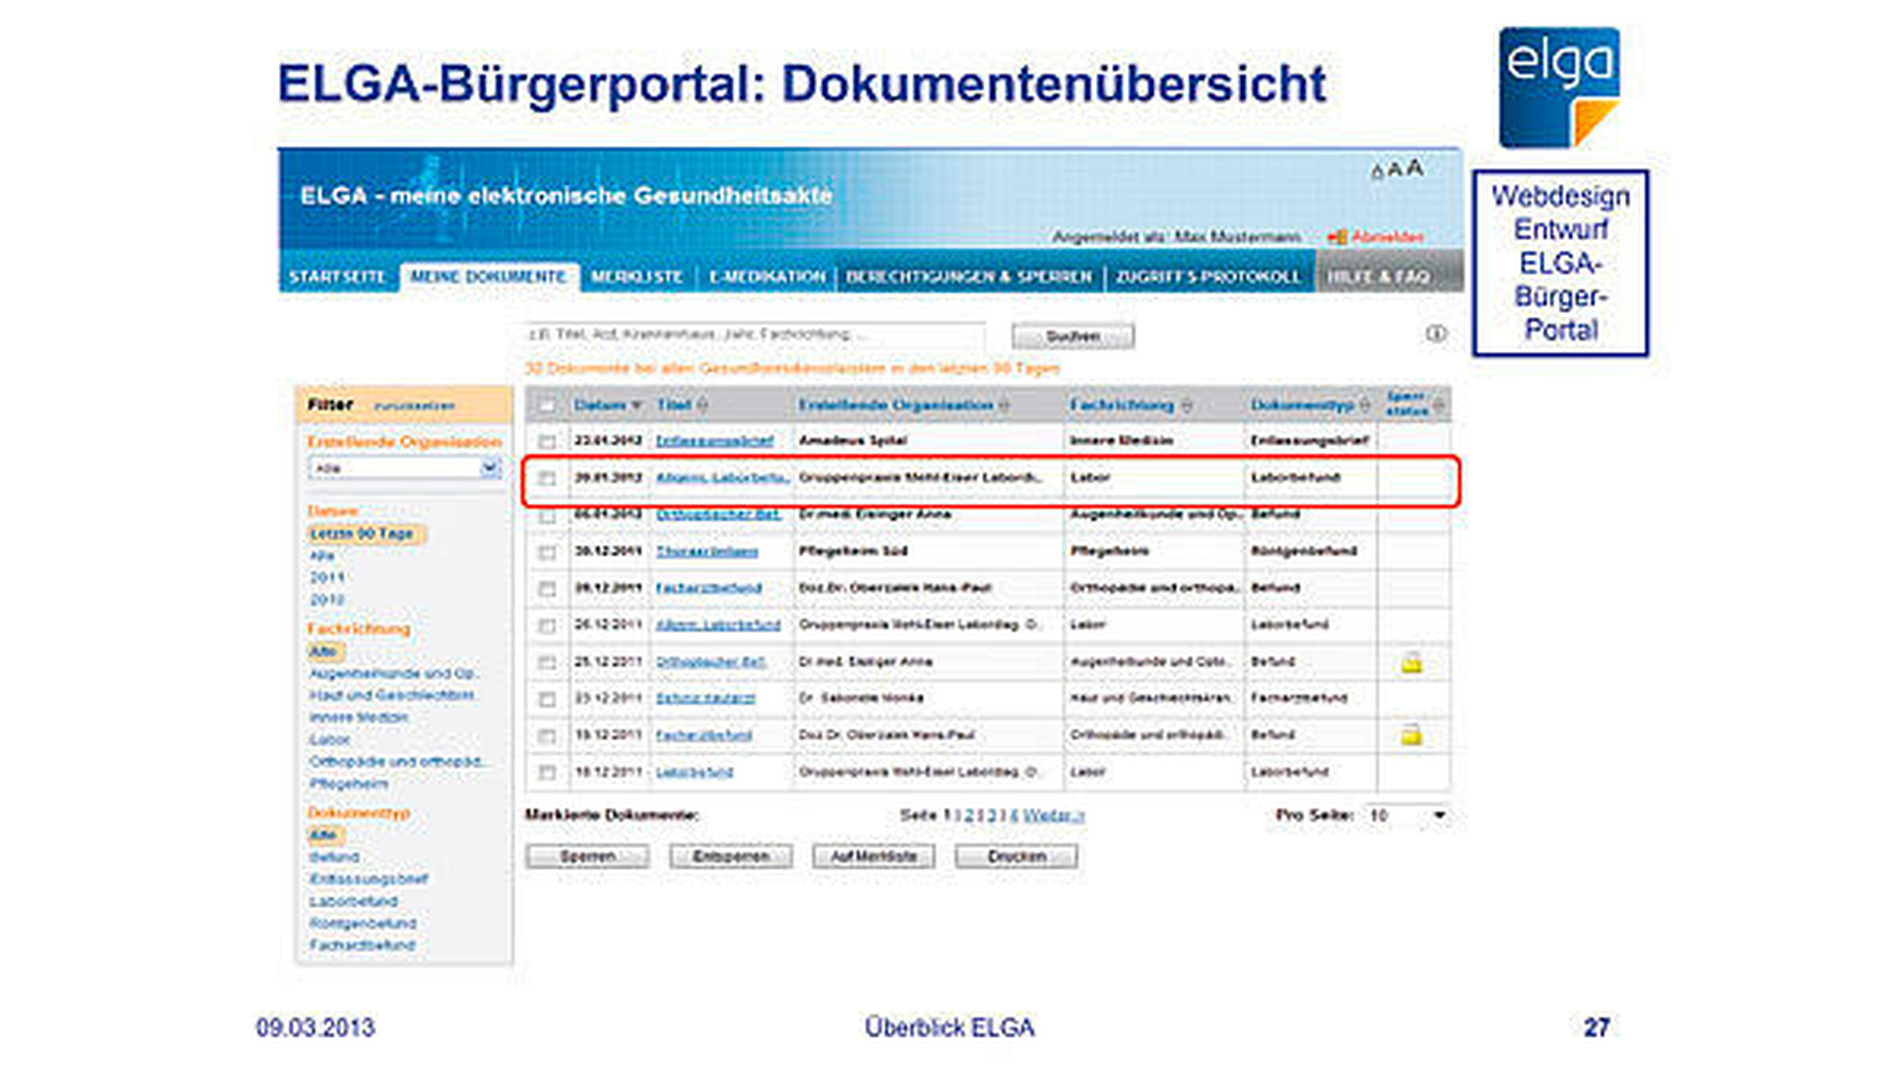Click the sort icon beside the Sperrstatus header

[x=1439, y=405]
